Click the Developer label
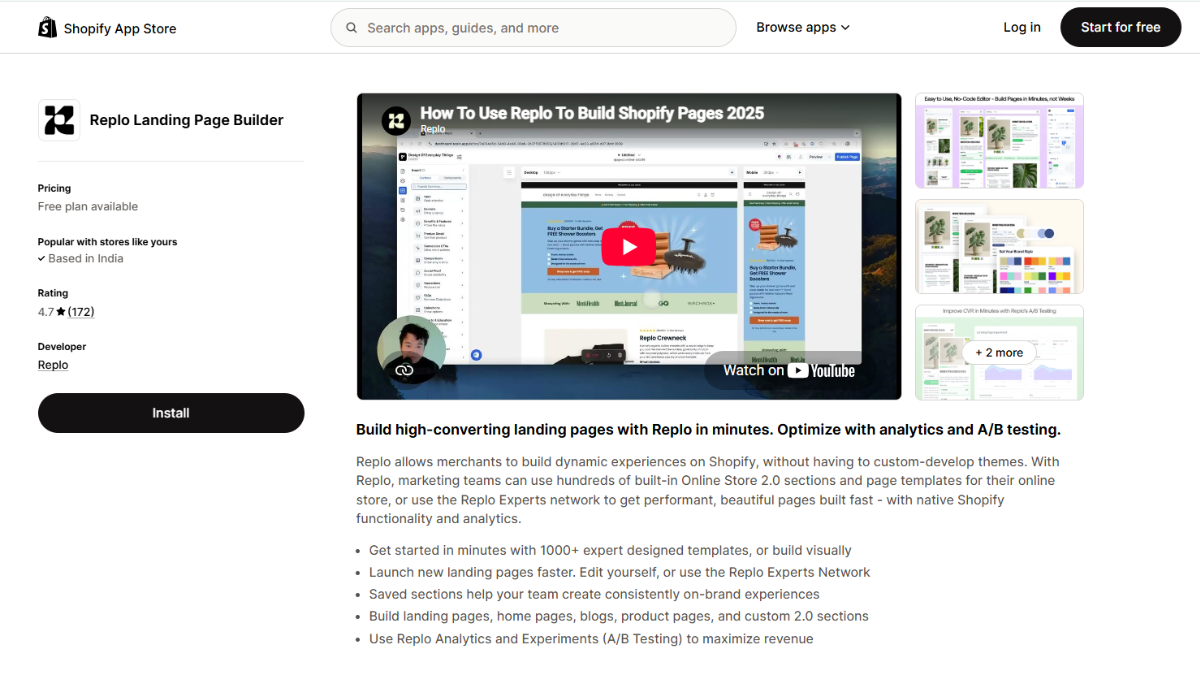Image resolution: width=1200 pixels, height=675 pixels. click(x=62, y=347)
